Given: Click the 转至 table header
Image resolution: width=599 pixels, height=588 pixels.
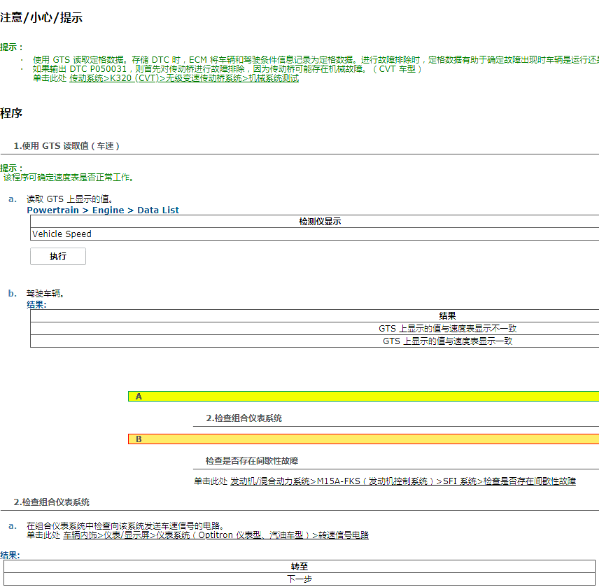Looking at the screenshot, I should 300,567.
